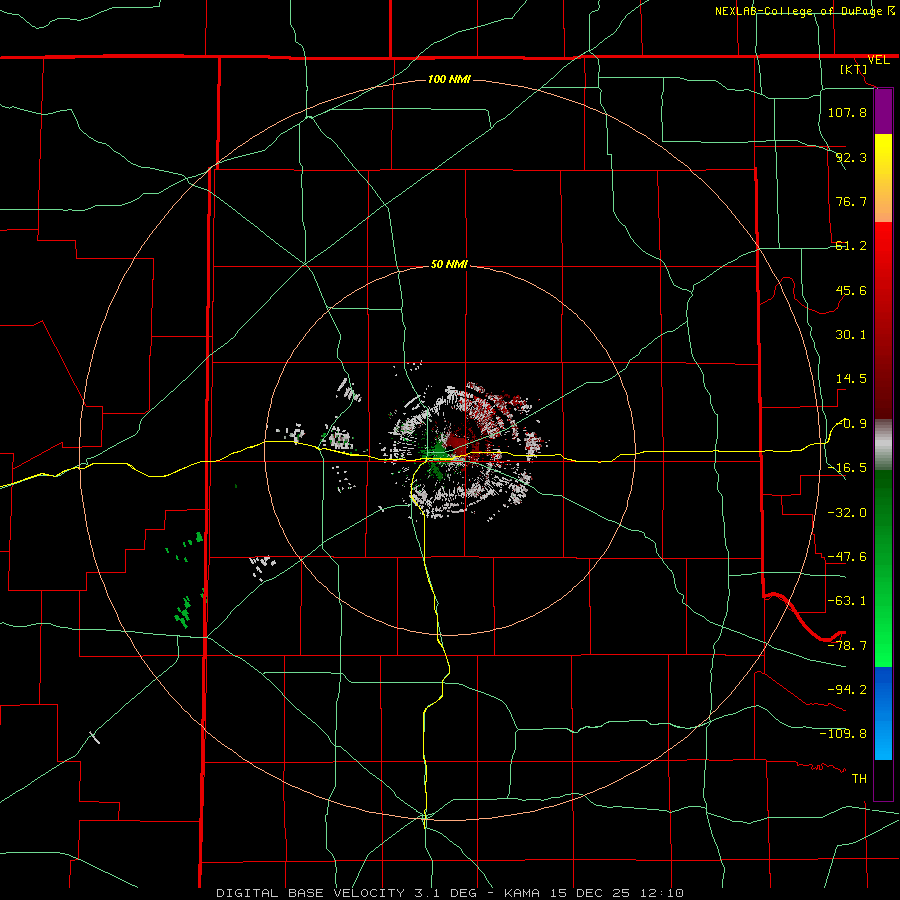Screen dimensions: 900x900
Task: Click the Digital Base Velocity product caption
Action: pyautogui.click(x=449, y=893)
